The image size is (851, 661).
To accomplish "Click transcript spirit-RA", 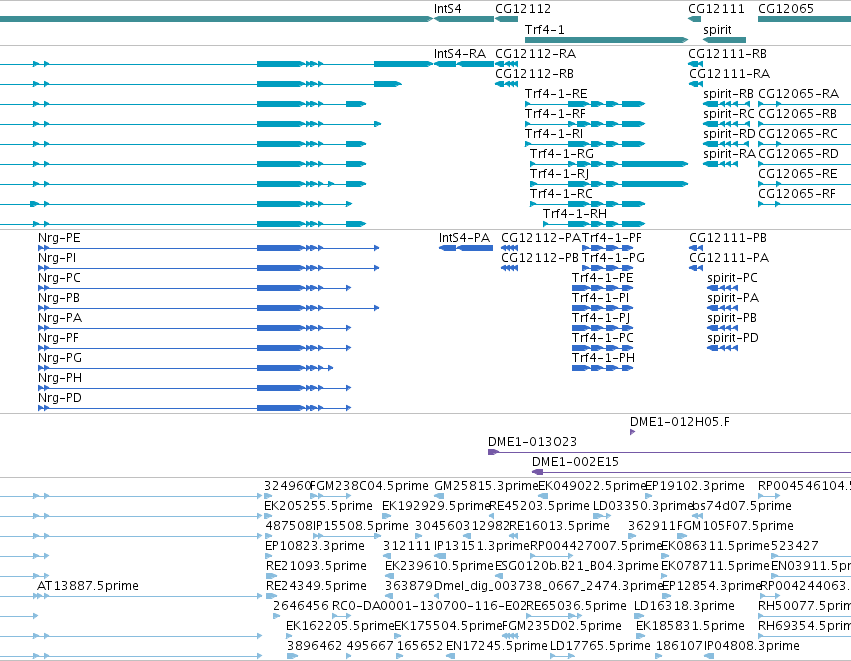I will pos(729,154).
